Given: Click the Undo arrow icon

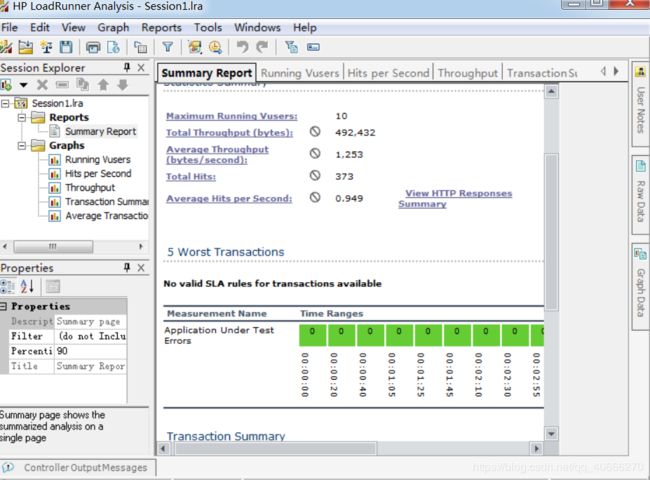Looking at the screenshot, I should pos(242,47).
